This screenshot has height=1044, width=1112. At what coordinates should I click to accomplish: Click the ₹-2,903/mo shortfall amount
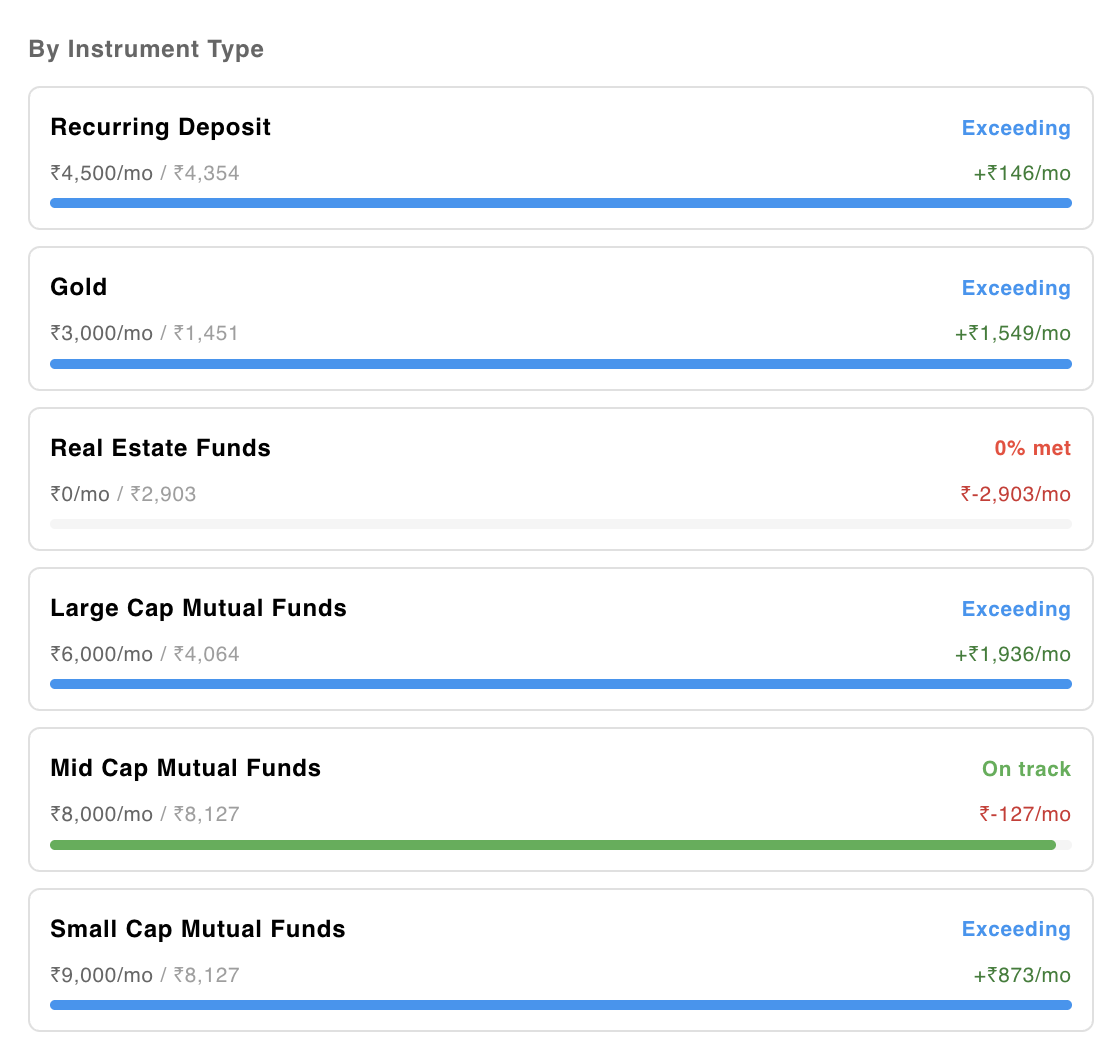pyautogui.click(x=1016, y=494)
